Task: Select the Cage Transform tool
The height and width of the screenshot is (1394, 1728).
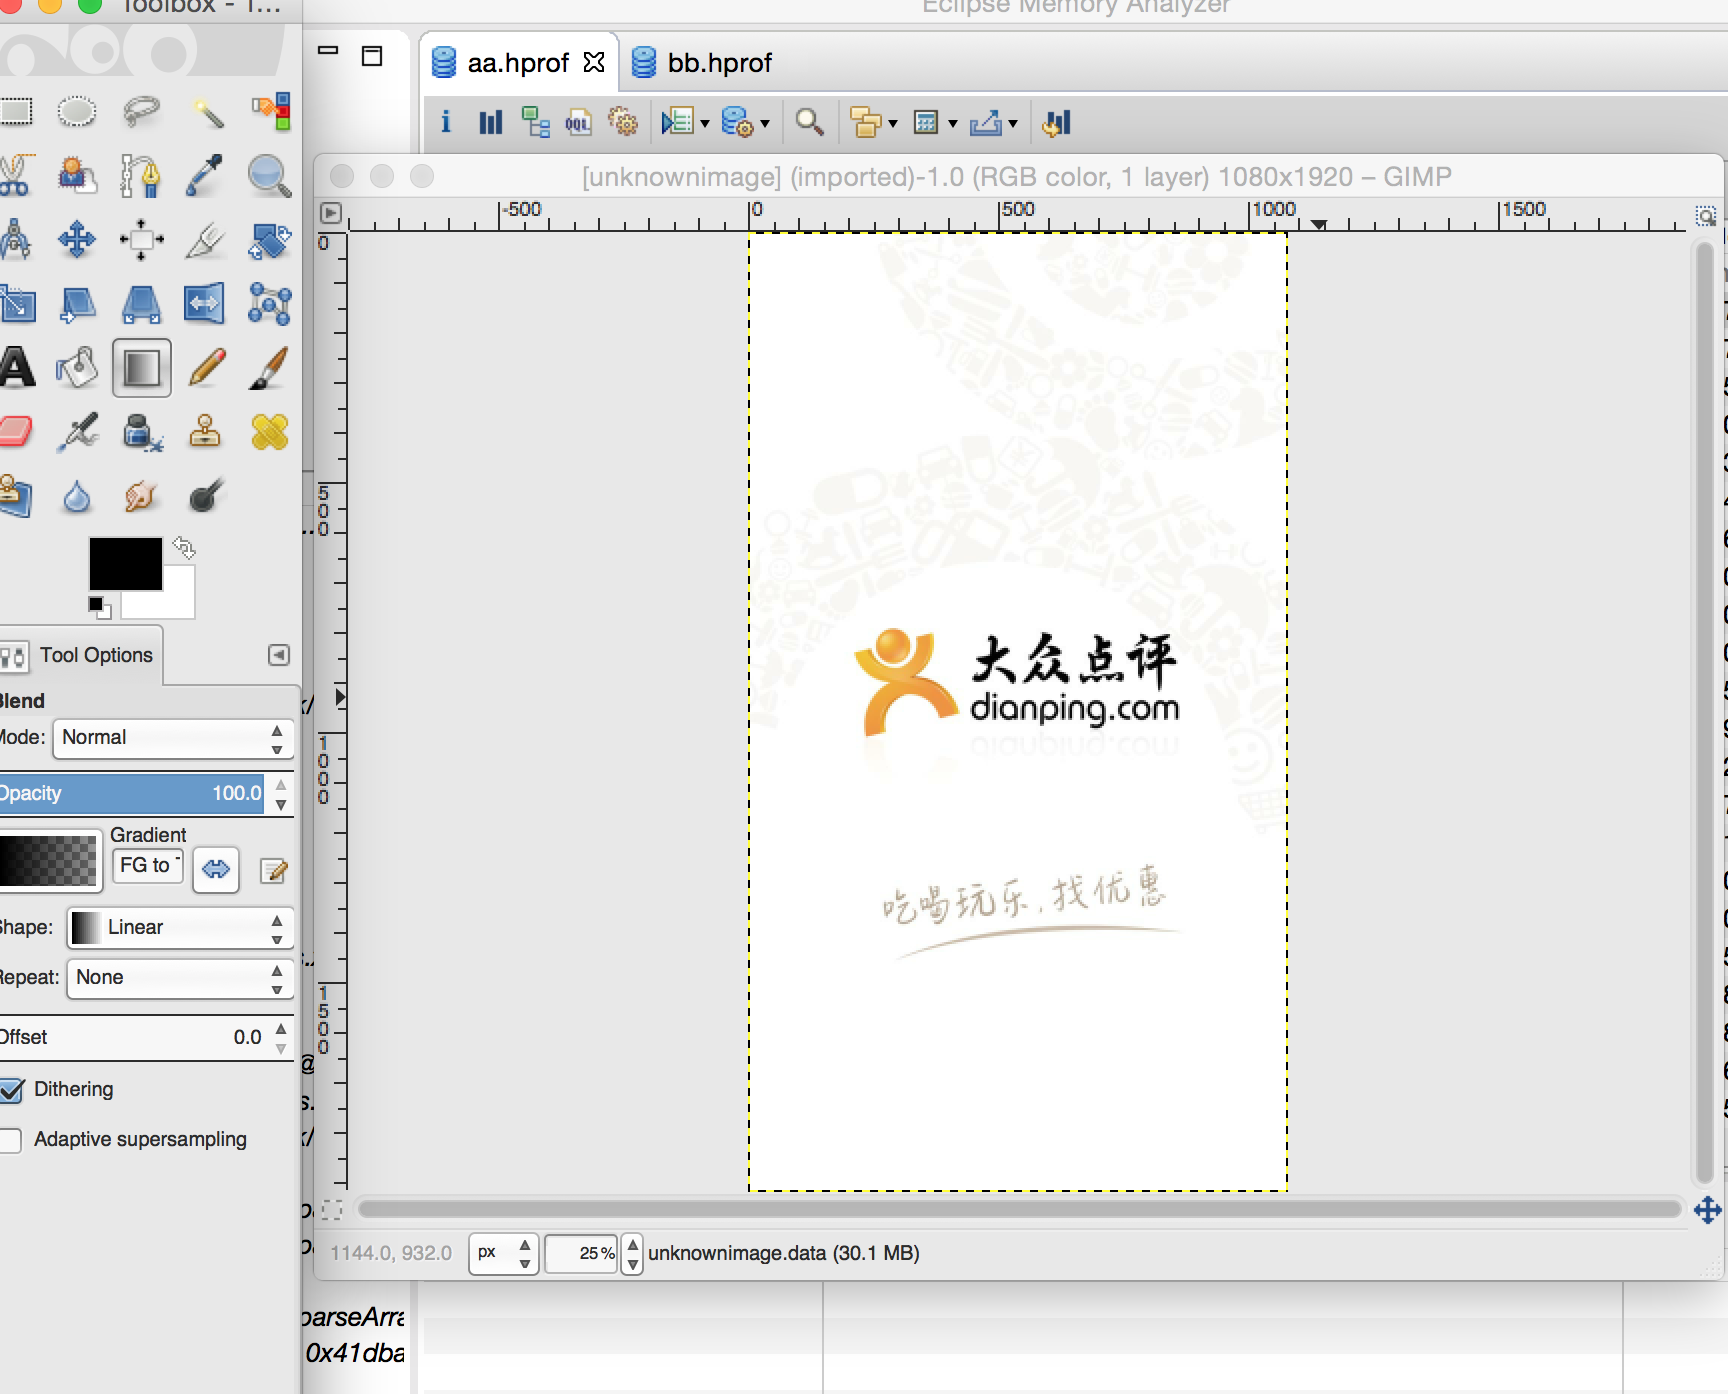Action: 270,304
